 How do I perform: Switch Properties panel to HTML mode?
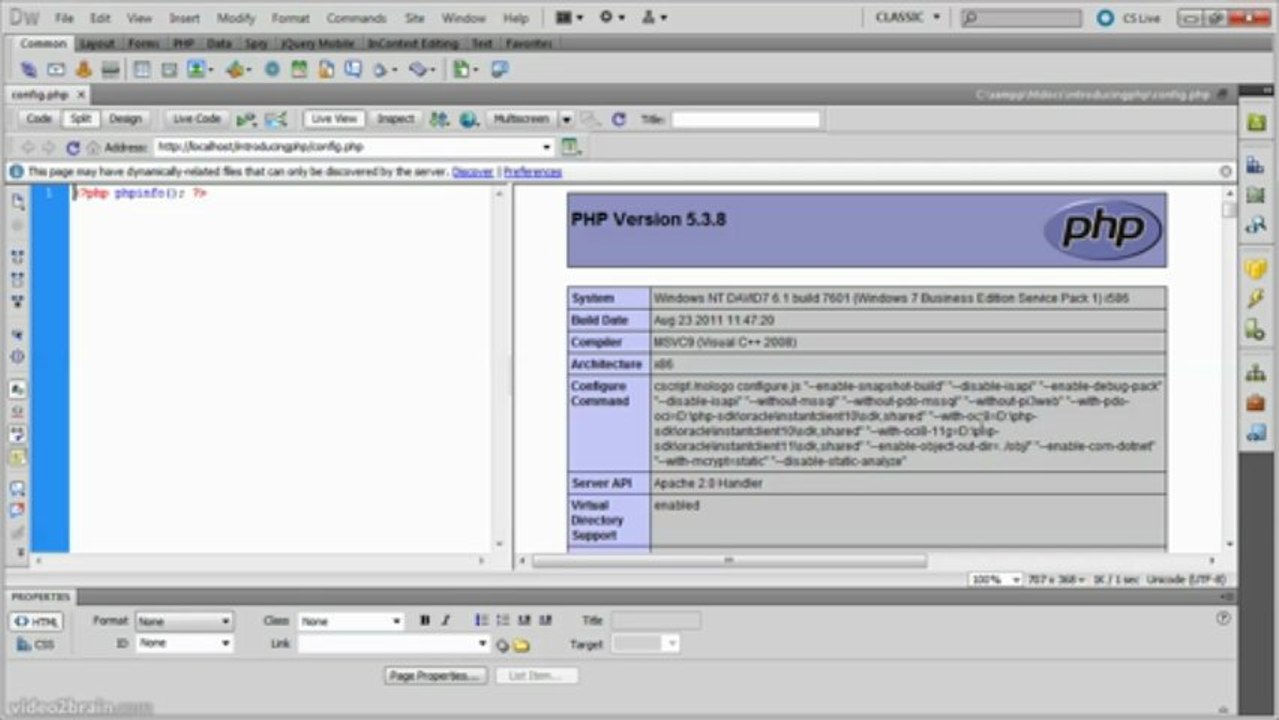coord(37,621)
